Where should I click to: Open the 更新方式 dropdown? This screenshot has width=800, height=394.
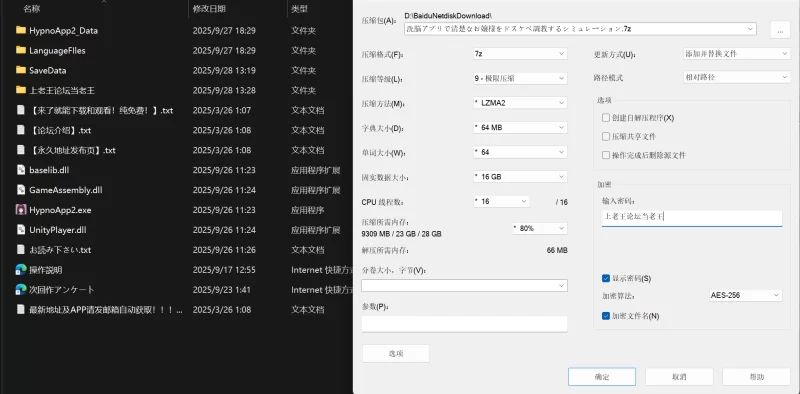[736, 53]
